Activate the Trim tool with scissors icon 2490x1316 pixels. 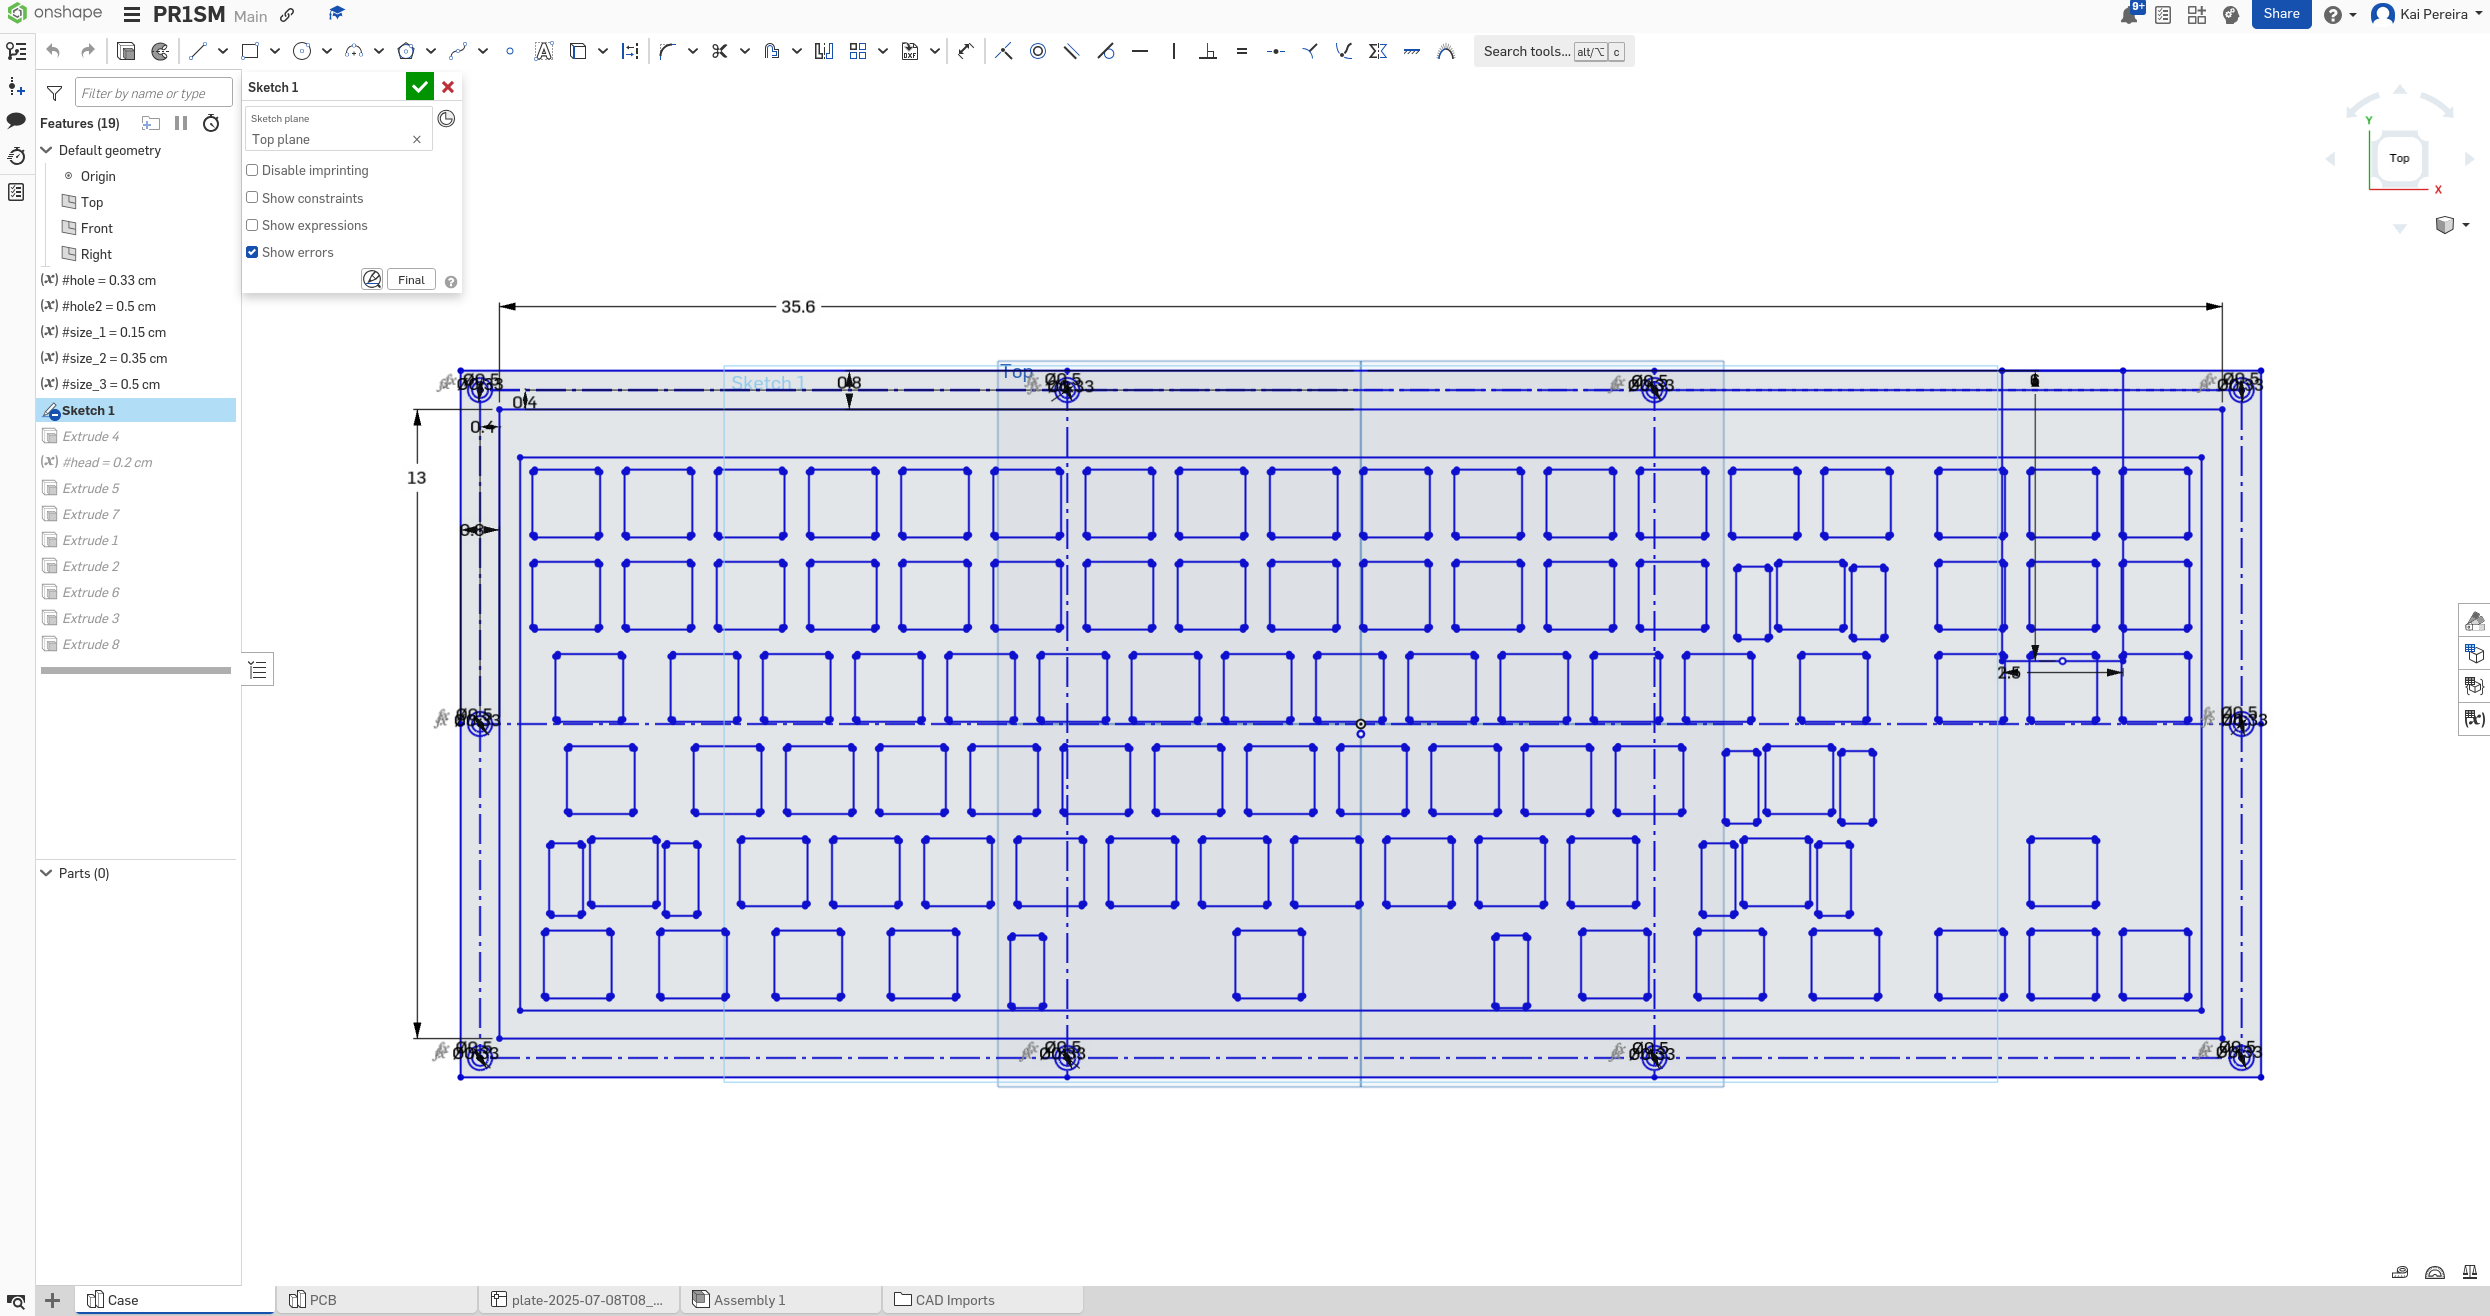[x=719, y=51]
